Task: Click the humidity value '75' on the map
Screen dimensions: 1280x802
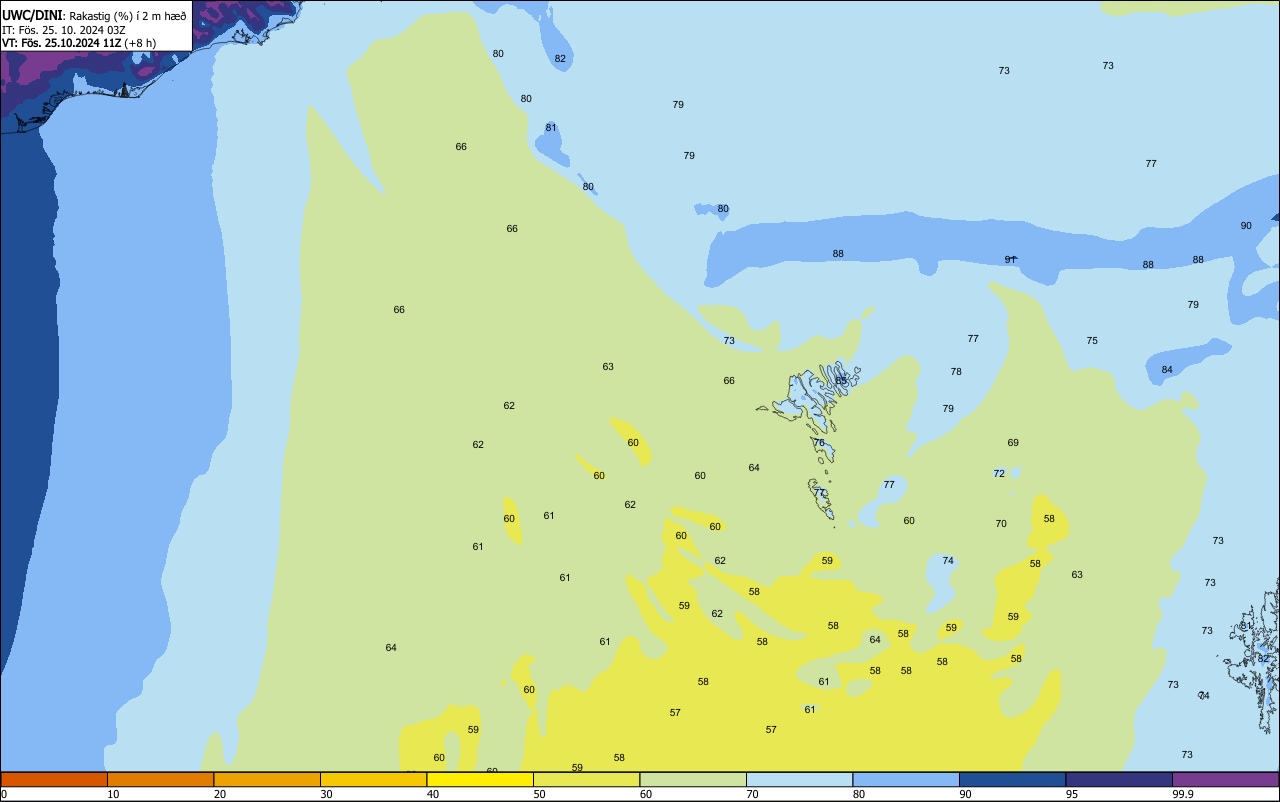Action: (x=1092, y=341)
